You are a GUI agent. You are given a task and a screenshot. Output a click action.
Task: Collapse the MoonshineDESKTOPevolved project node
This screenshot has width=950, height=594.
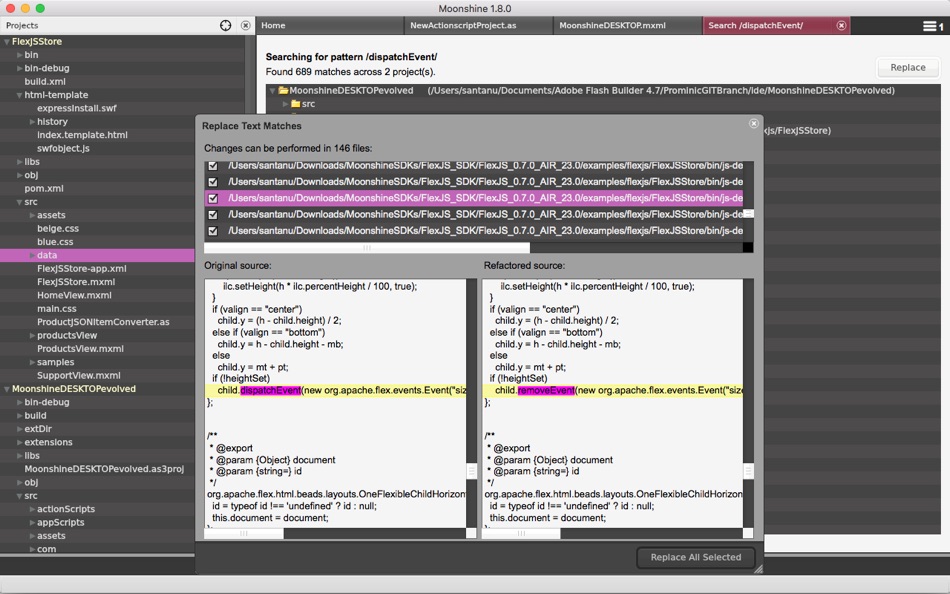(7, 389)
